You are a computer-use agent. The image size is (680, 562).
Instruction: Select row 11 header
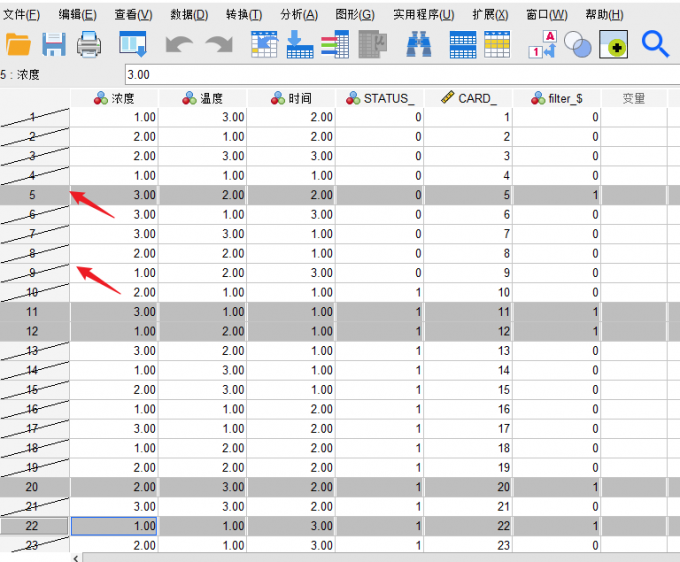coord(35,312)
